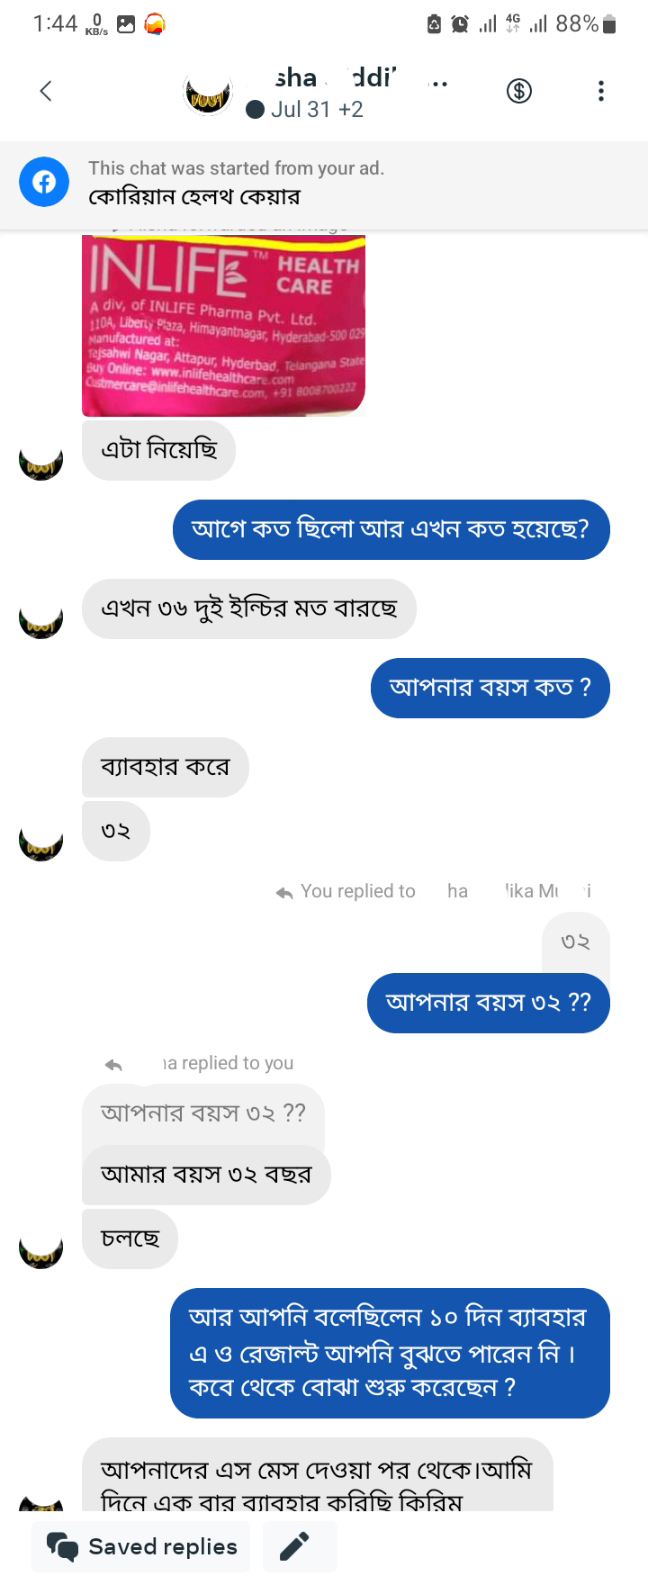Tap the alarm clock icon in status bar
The height and width of the screenshot is (1584, 648).
point(460,24)
